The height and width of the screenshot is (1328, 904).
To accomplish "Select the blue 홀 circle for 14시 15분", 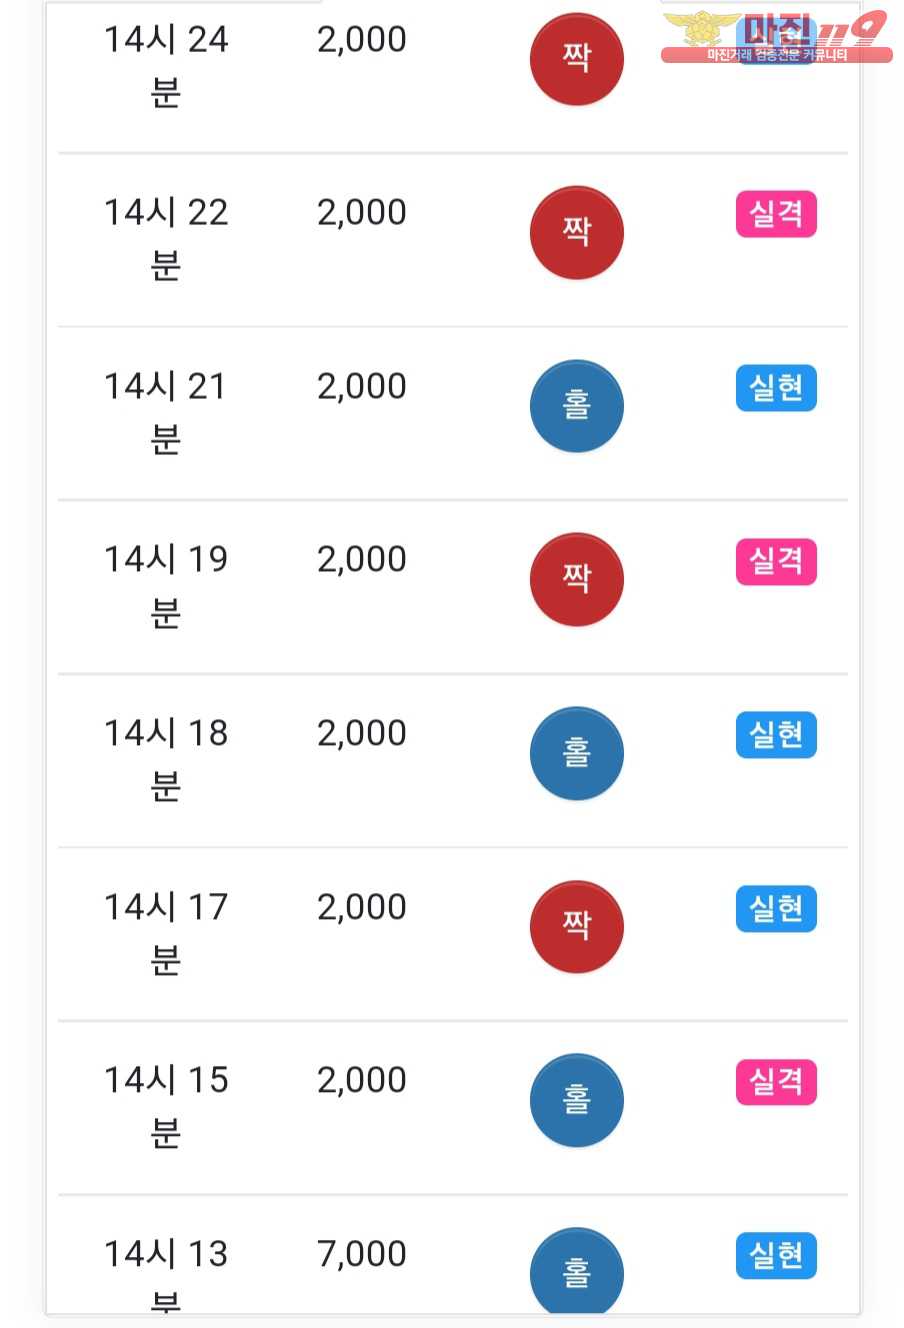I will pos(577,1100).
